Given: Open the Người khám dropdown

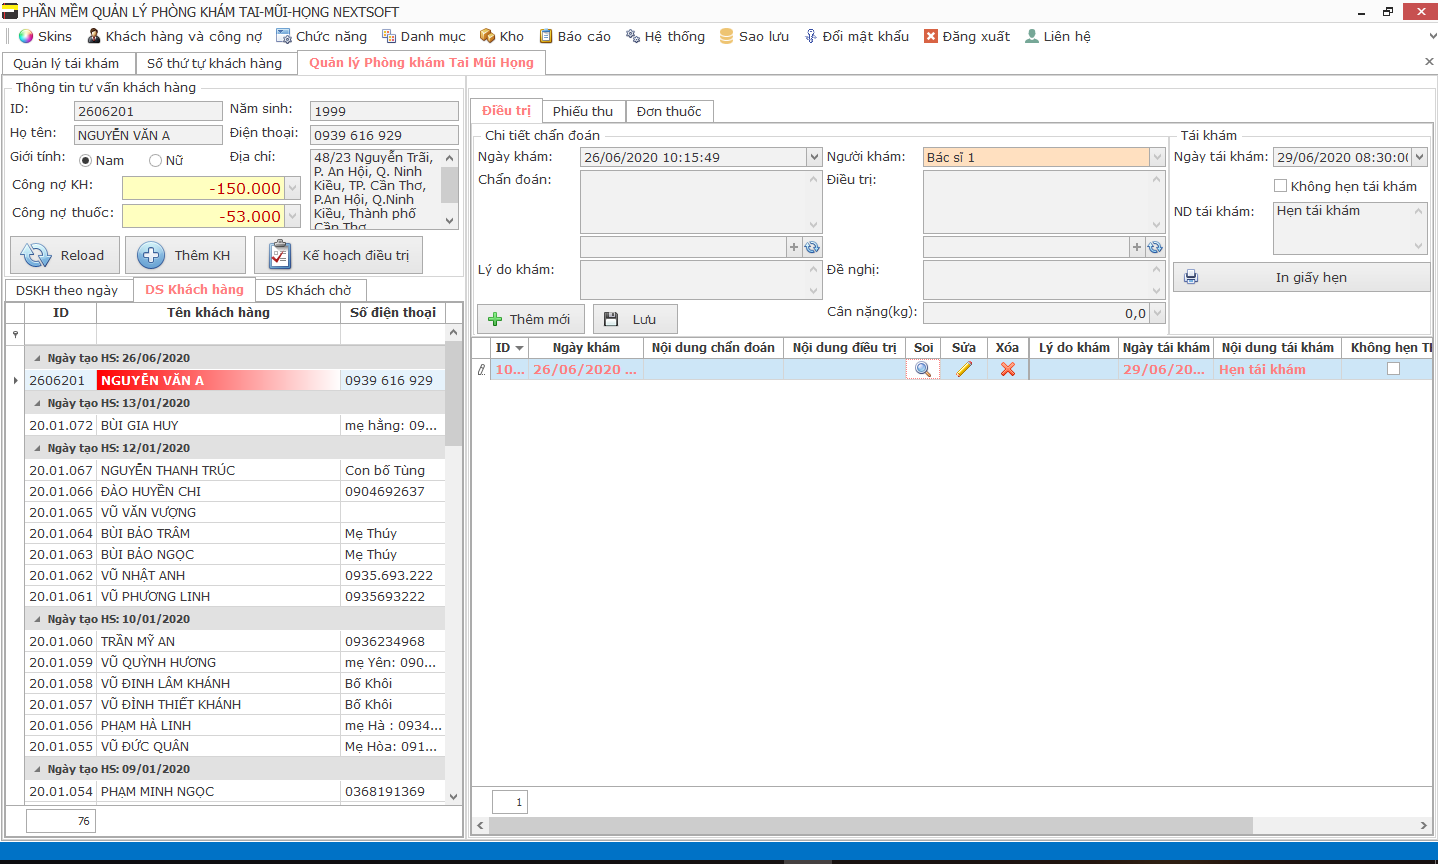Looking at the screenshot, I should coord(1157,157).
